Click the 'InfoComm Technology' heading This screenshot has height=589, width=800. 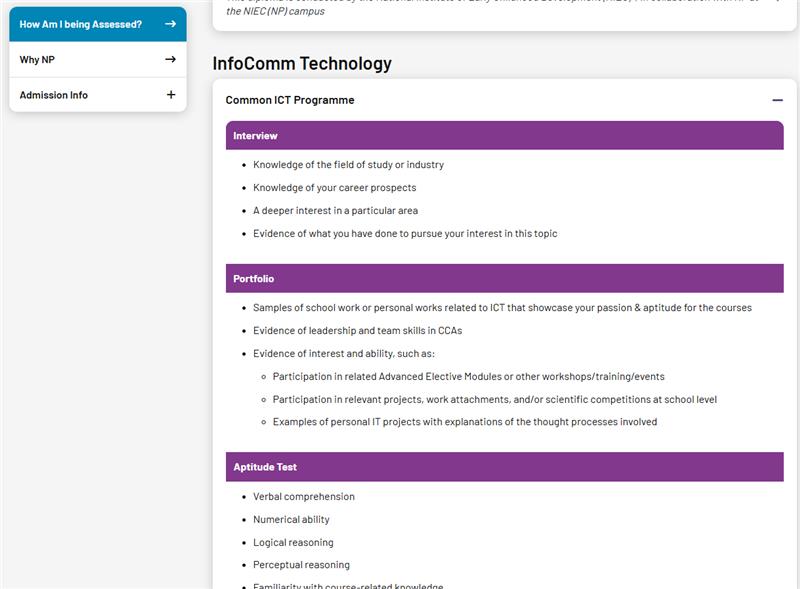click(302, 64)
